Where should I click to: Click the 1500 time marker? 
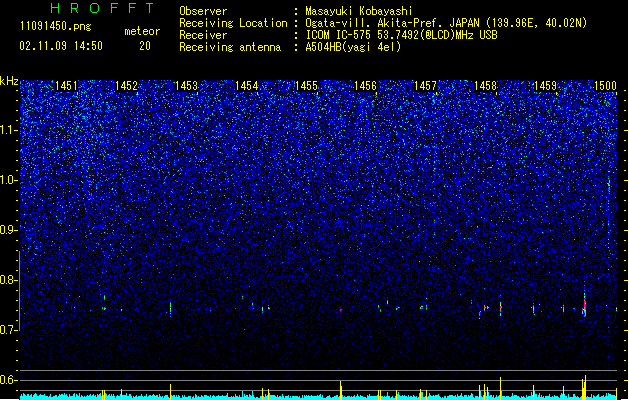pos(605,86)
